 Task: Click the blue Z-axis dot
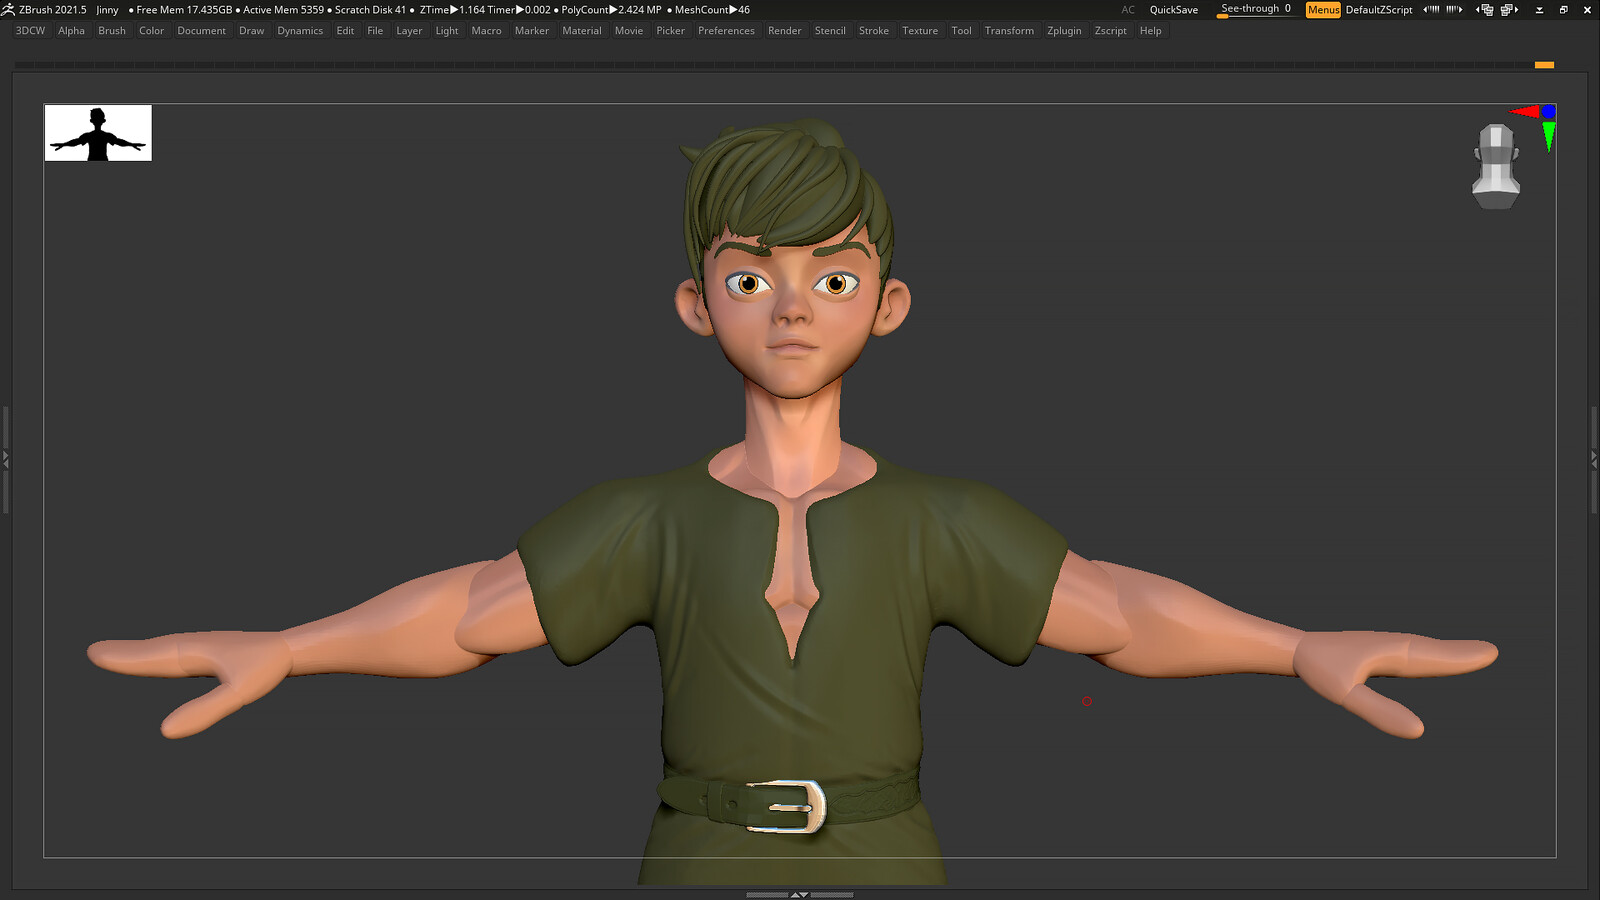(1549, 111)
